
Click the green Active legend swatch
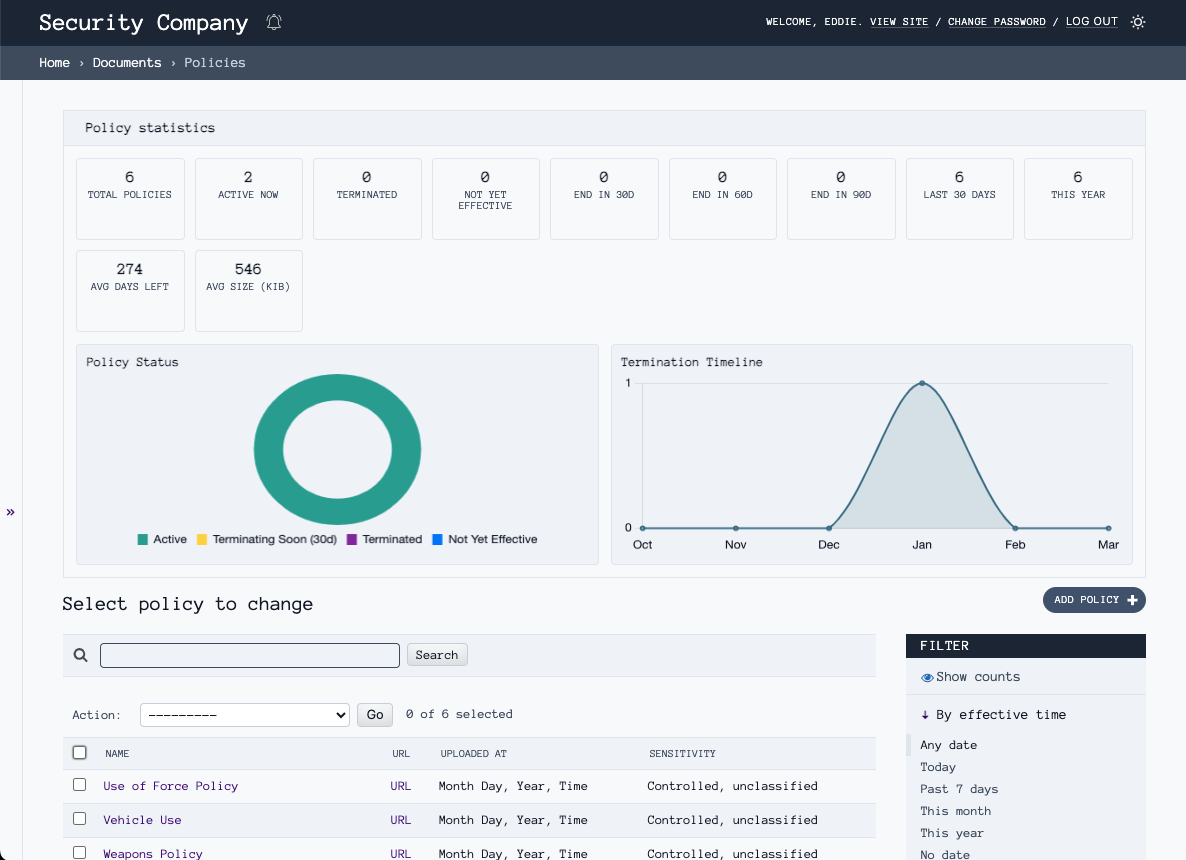(x=143, y=540)
